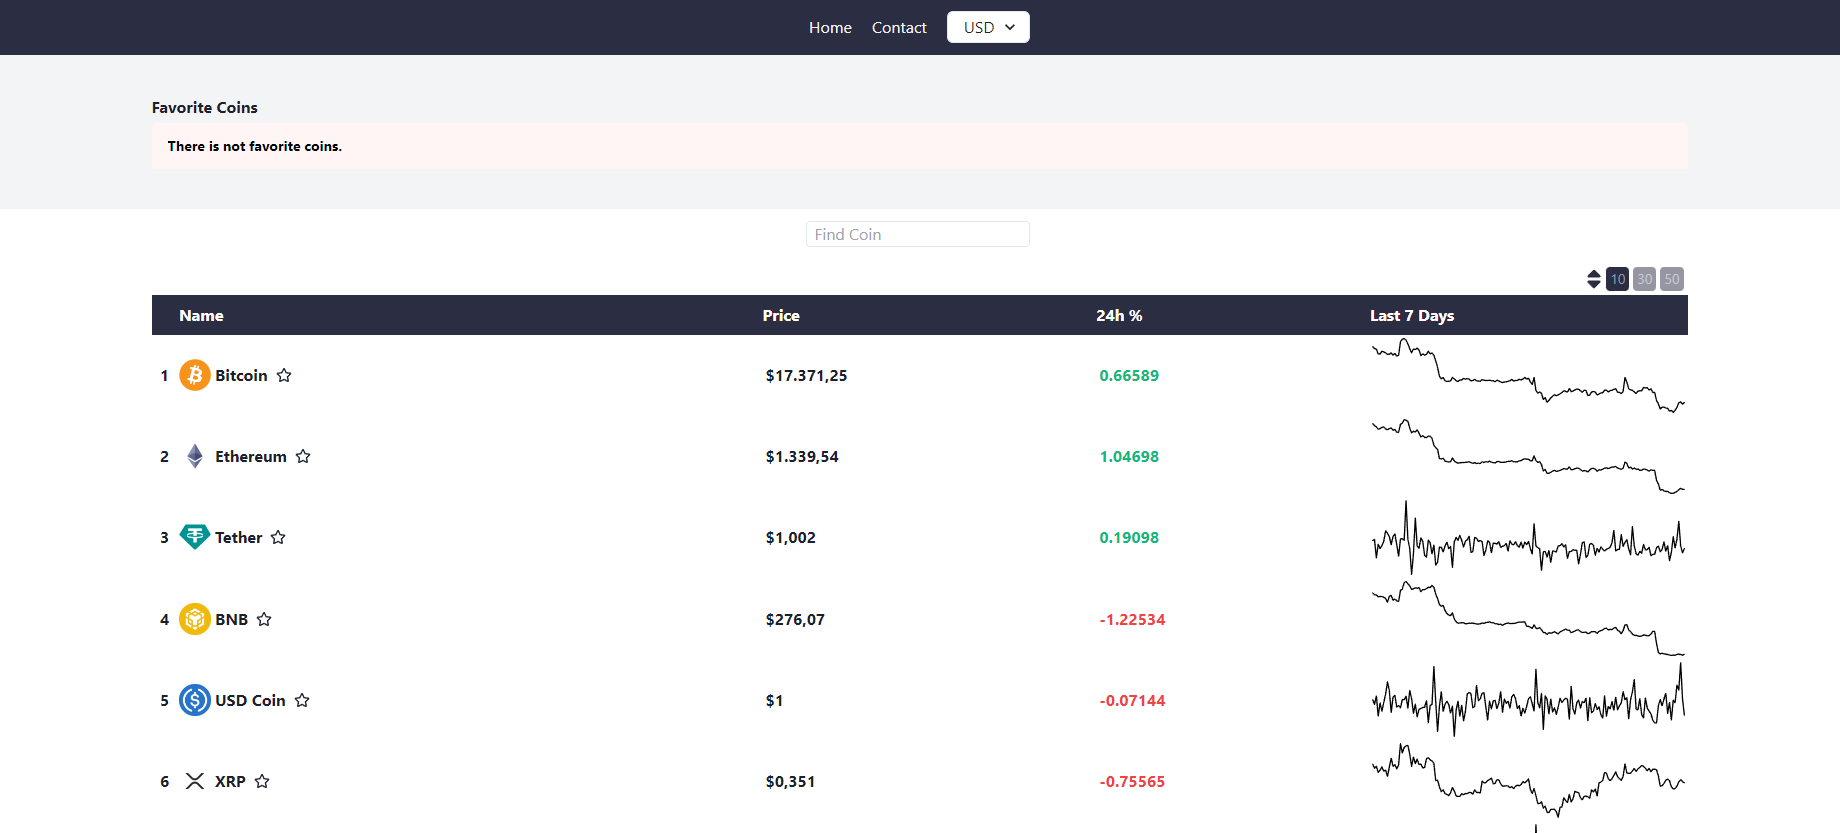Show 30 coins per page
This screenshot has height=833, width=1840.
[1644, 279]
